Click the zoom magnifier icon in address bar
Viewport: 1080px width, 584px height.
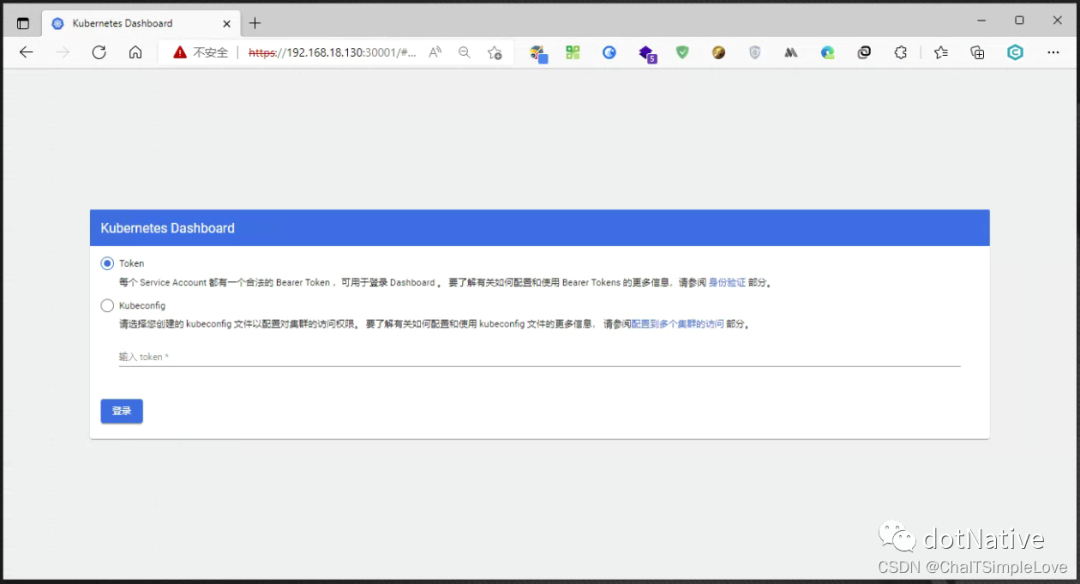[464, 52]
